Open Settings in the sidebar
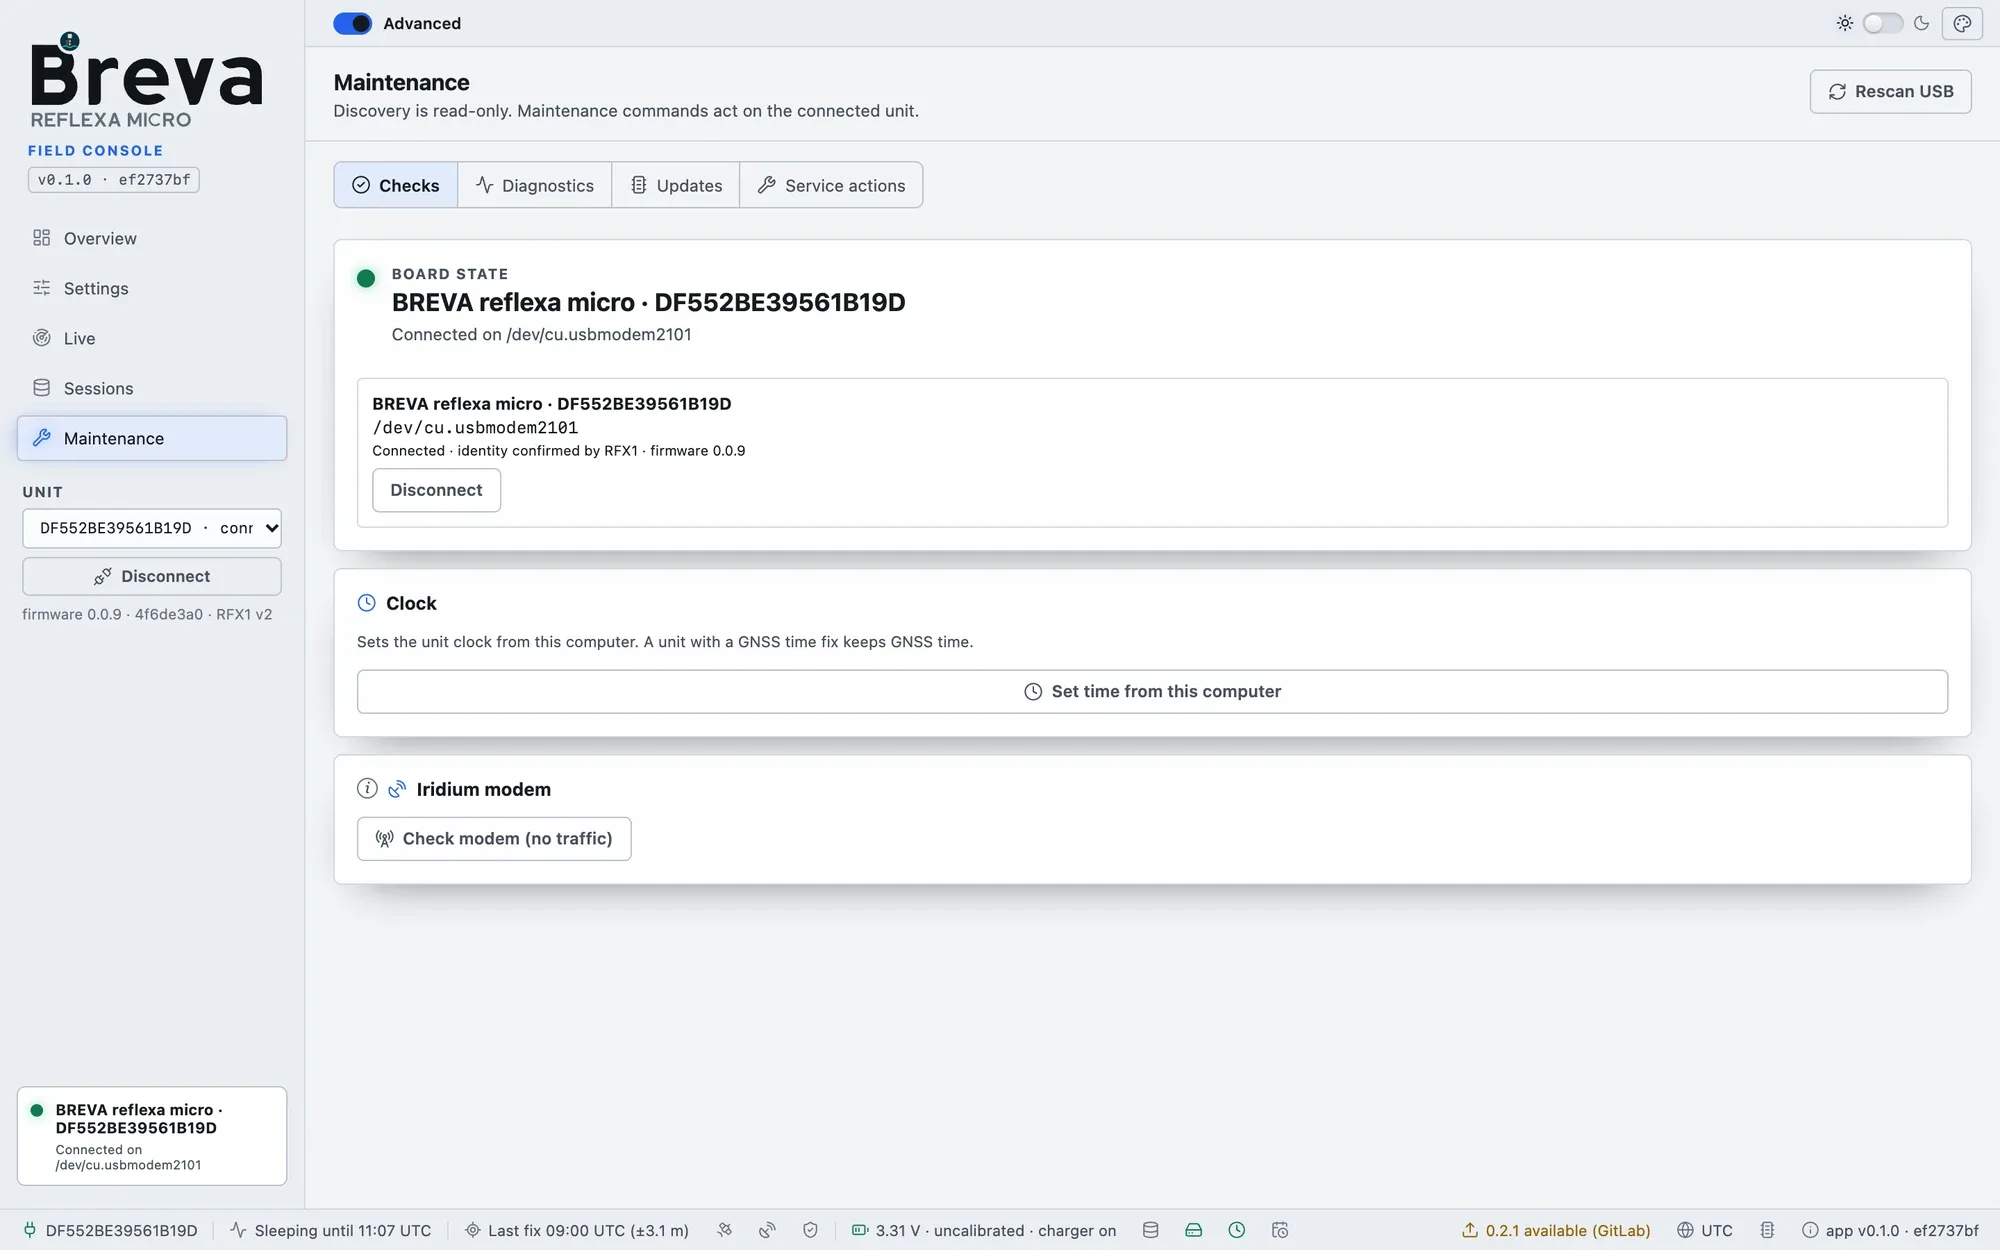 coord(152,288)
